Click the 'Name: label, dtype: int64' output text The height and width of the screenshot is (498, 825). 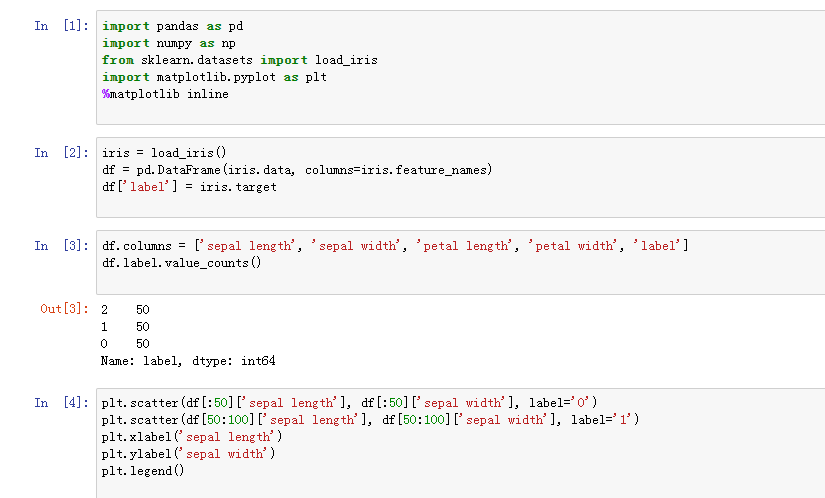point(188,360)
